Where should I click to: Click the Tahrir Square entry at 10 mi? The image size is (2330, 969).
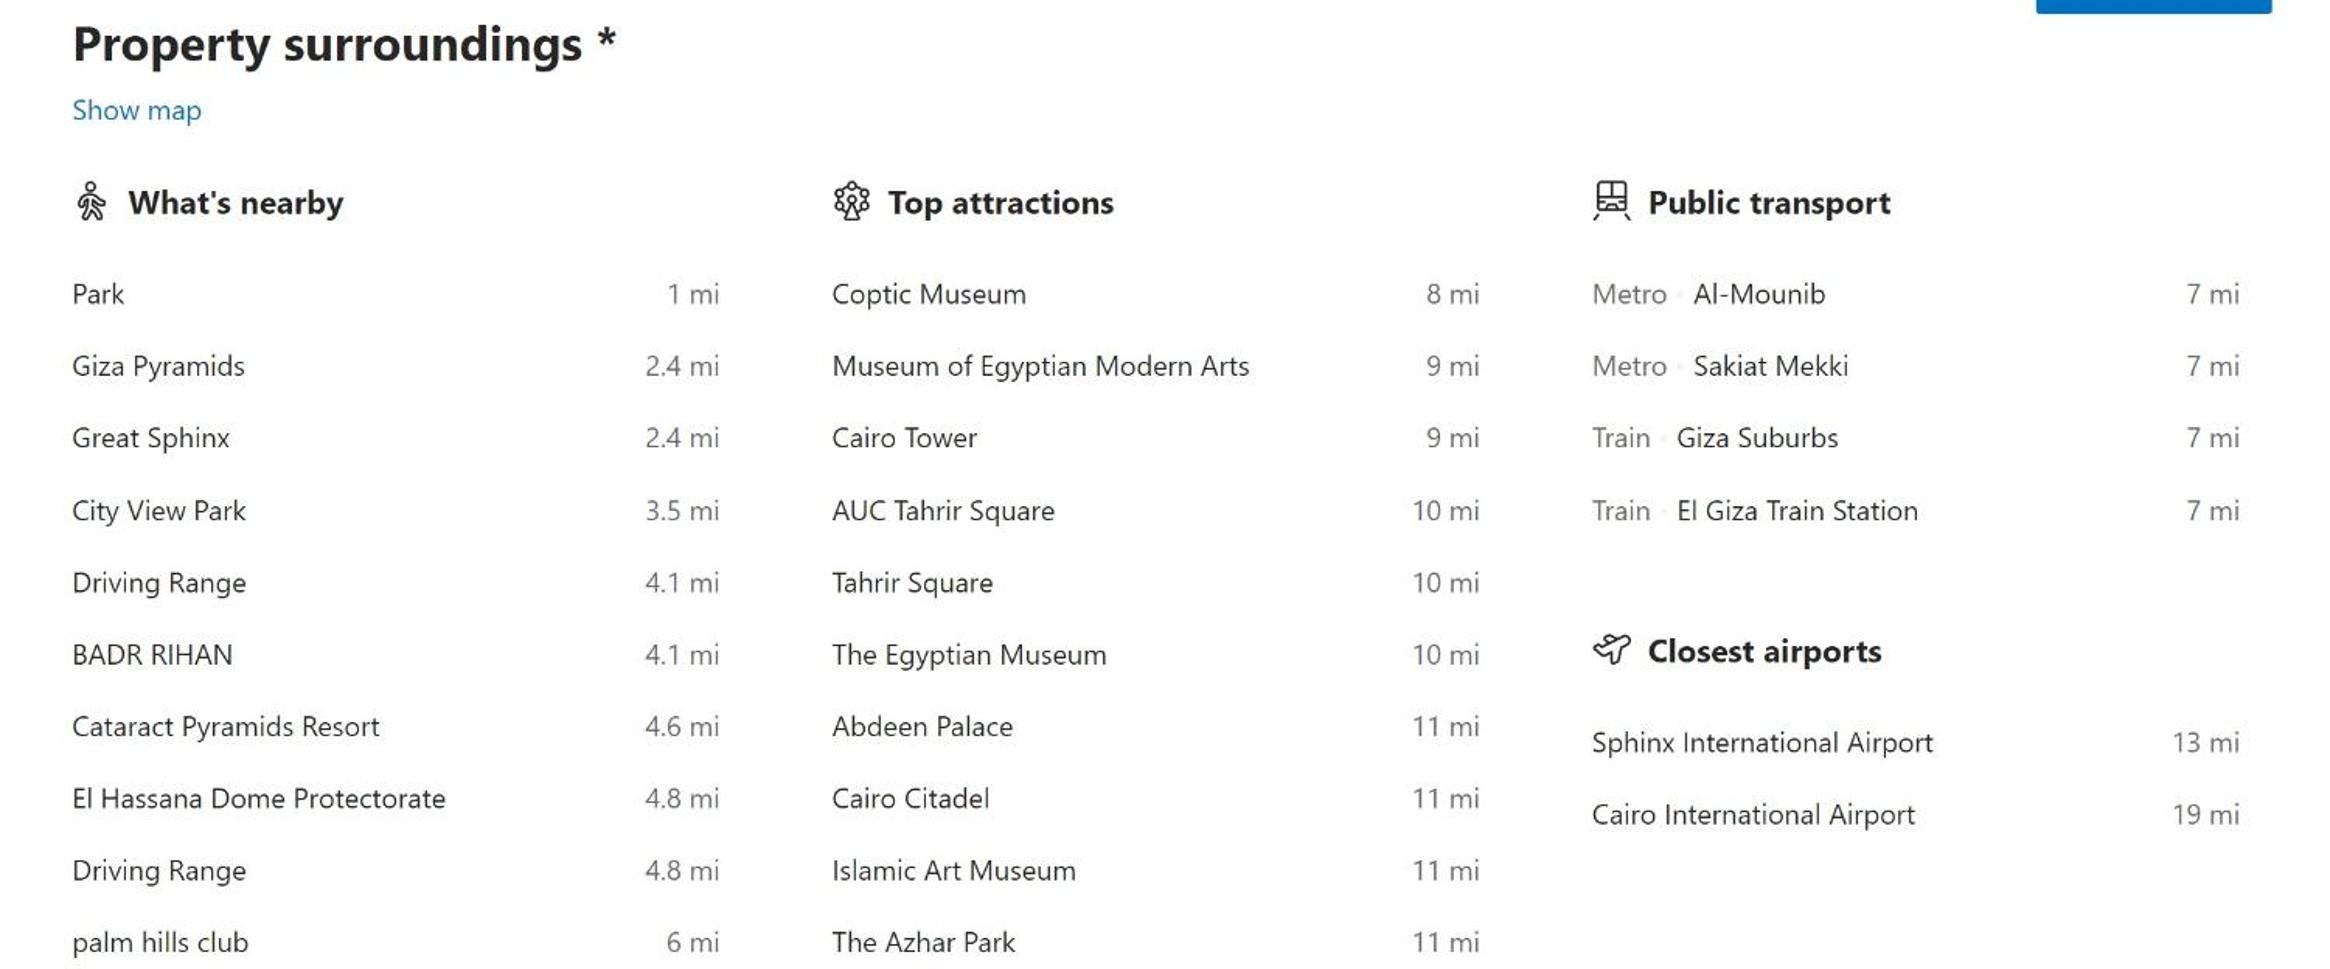(912, 582)
